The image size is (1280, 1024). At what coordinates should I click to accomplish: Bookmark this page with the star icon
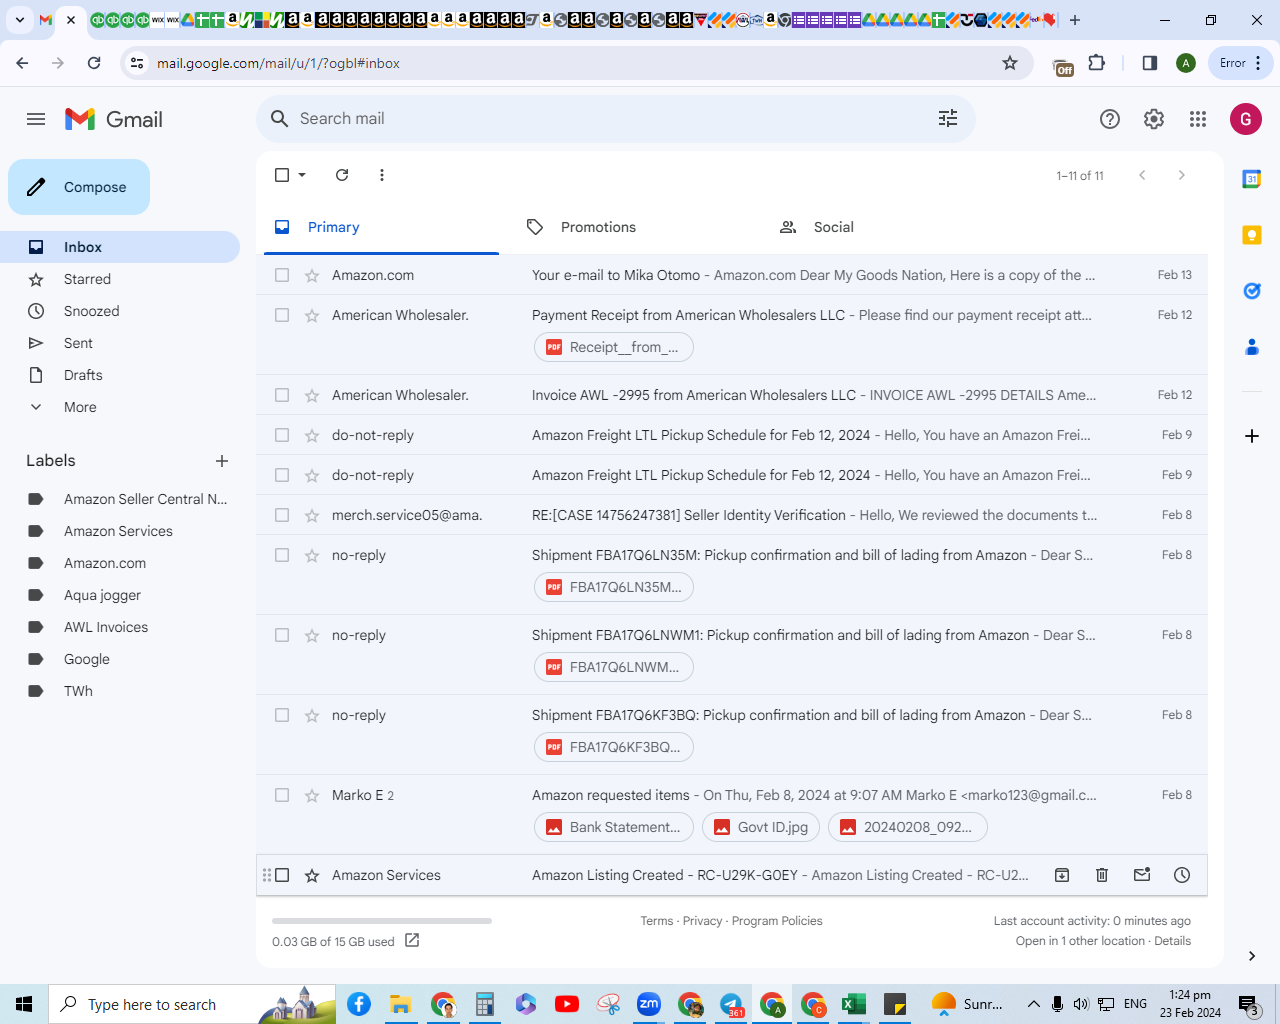pyautogui.click(x=1010, y=63)
